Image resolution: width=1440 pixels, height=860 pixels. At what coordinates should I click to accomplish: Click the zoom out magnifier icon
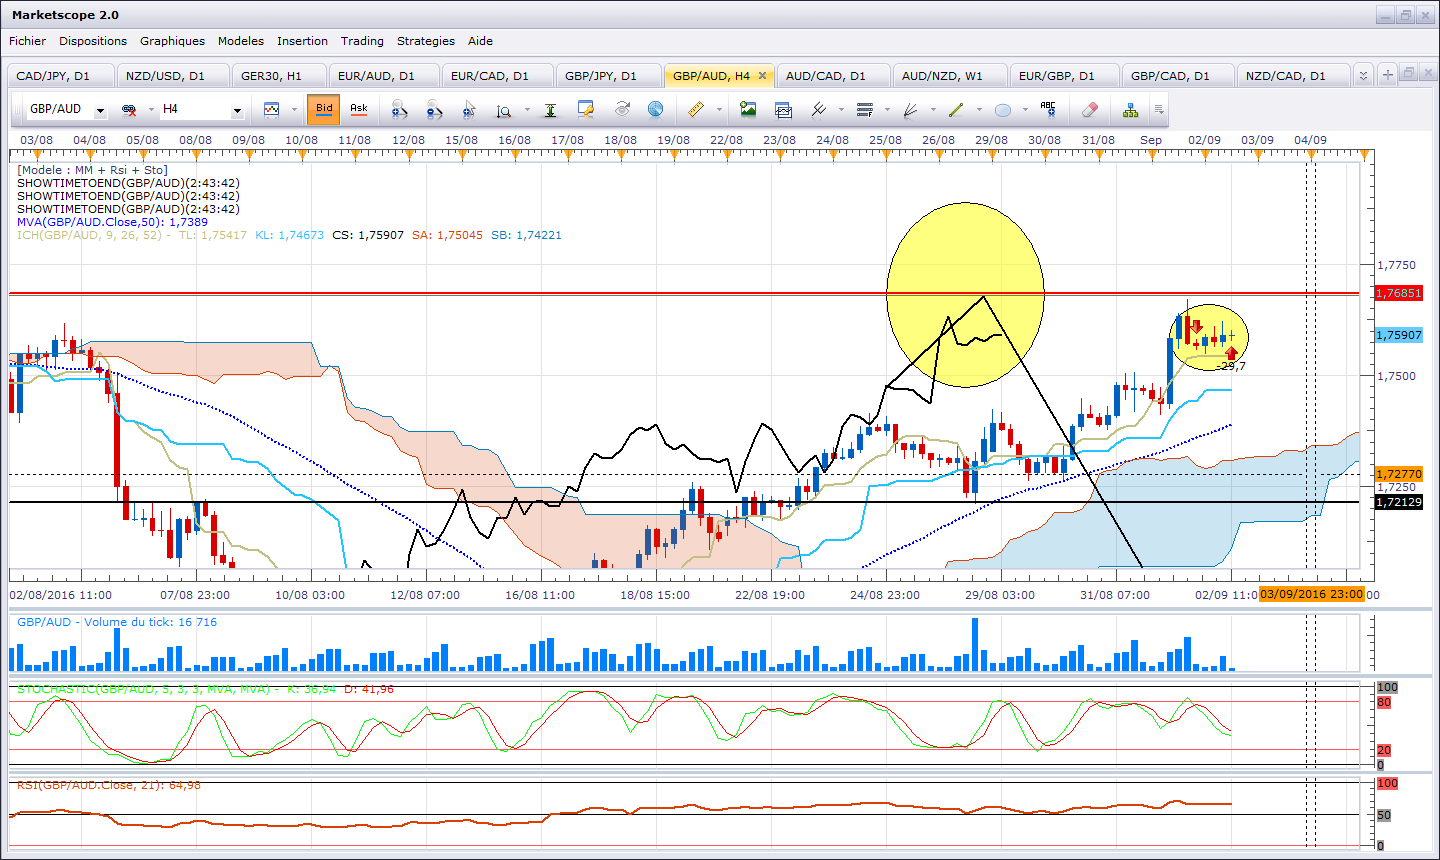click(433, 109)
